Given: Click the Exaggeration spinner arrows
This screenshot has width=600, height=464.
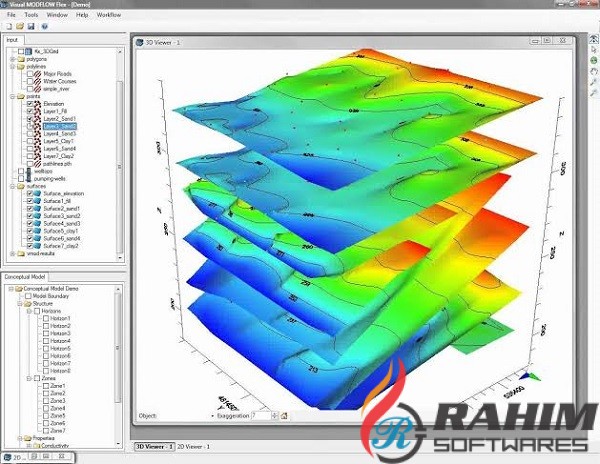Looking at the screenshot, I should point(275,416).
